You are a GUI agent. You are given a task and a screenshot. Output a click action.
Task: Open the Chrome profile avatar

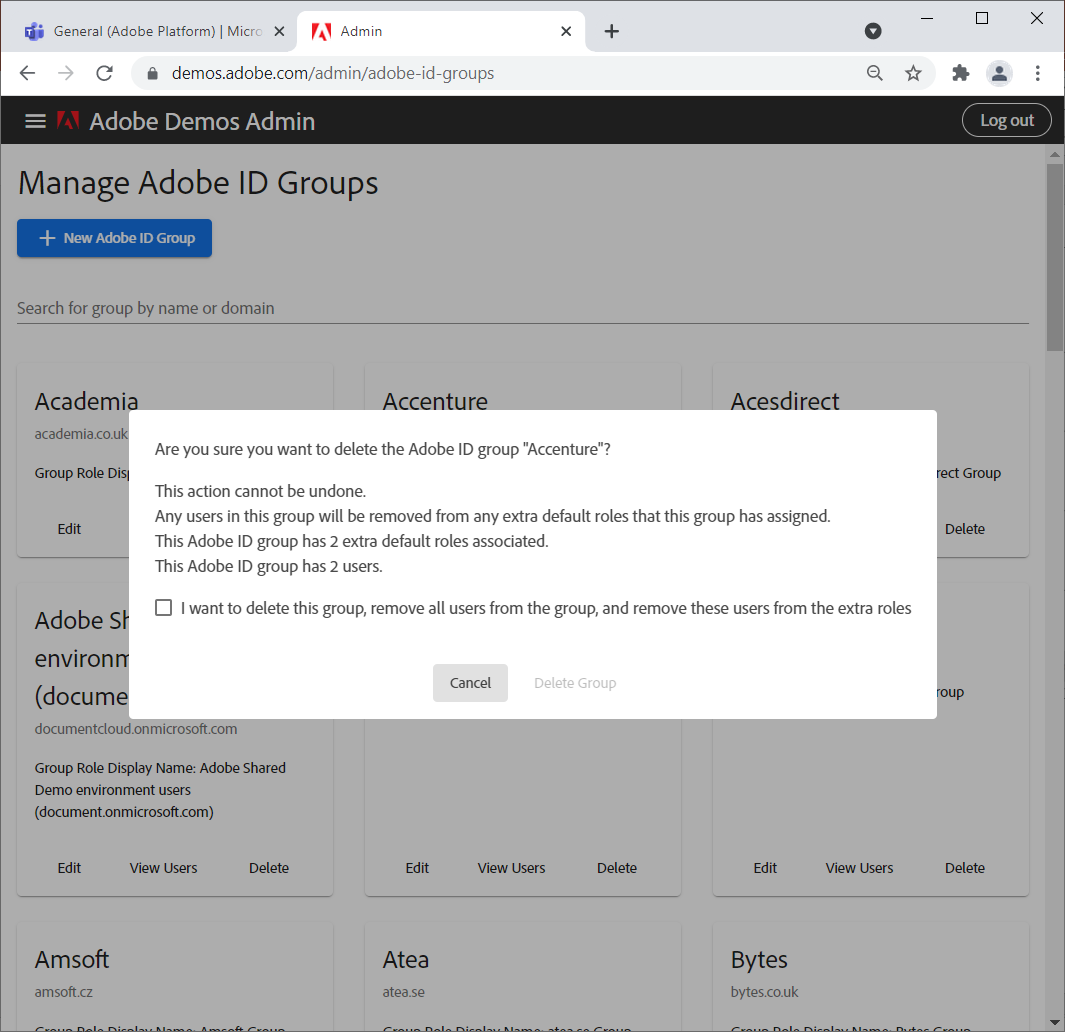[999, 73]
